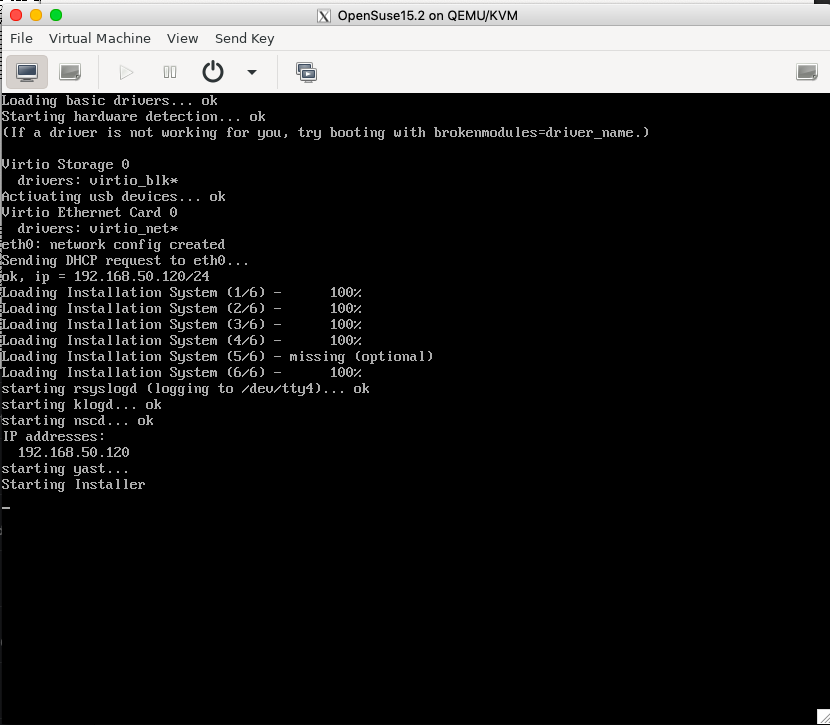Open the Virtual Machine menu
830x725 pixels.
pos(100,39)
